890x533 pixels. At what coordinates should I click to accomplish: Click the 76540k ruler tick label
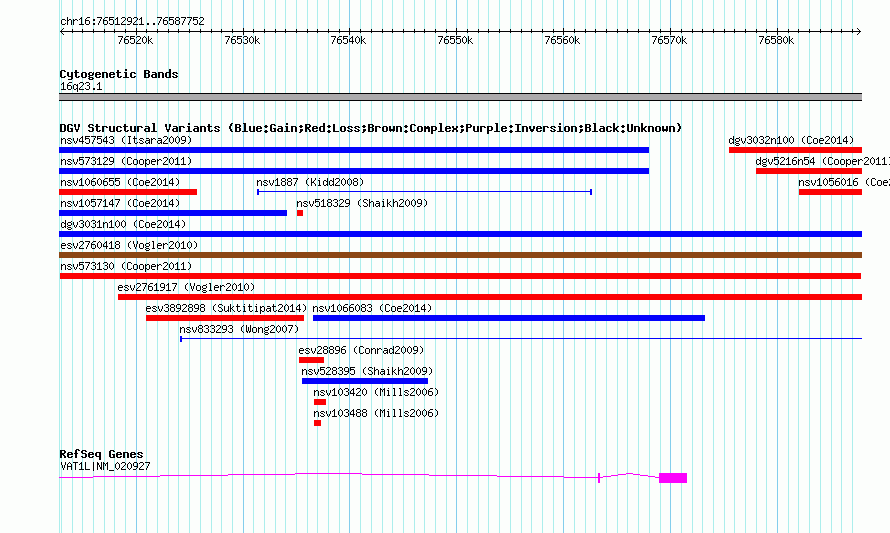tap(349, 40)
